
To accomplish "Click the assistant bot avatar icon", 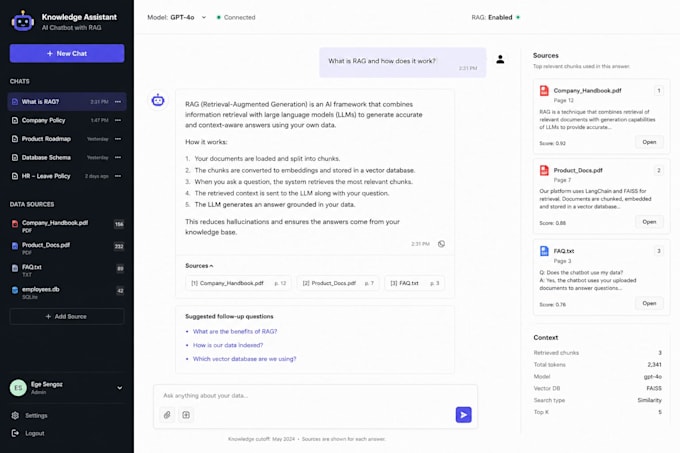I will [x=158, y=100].
